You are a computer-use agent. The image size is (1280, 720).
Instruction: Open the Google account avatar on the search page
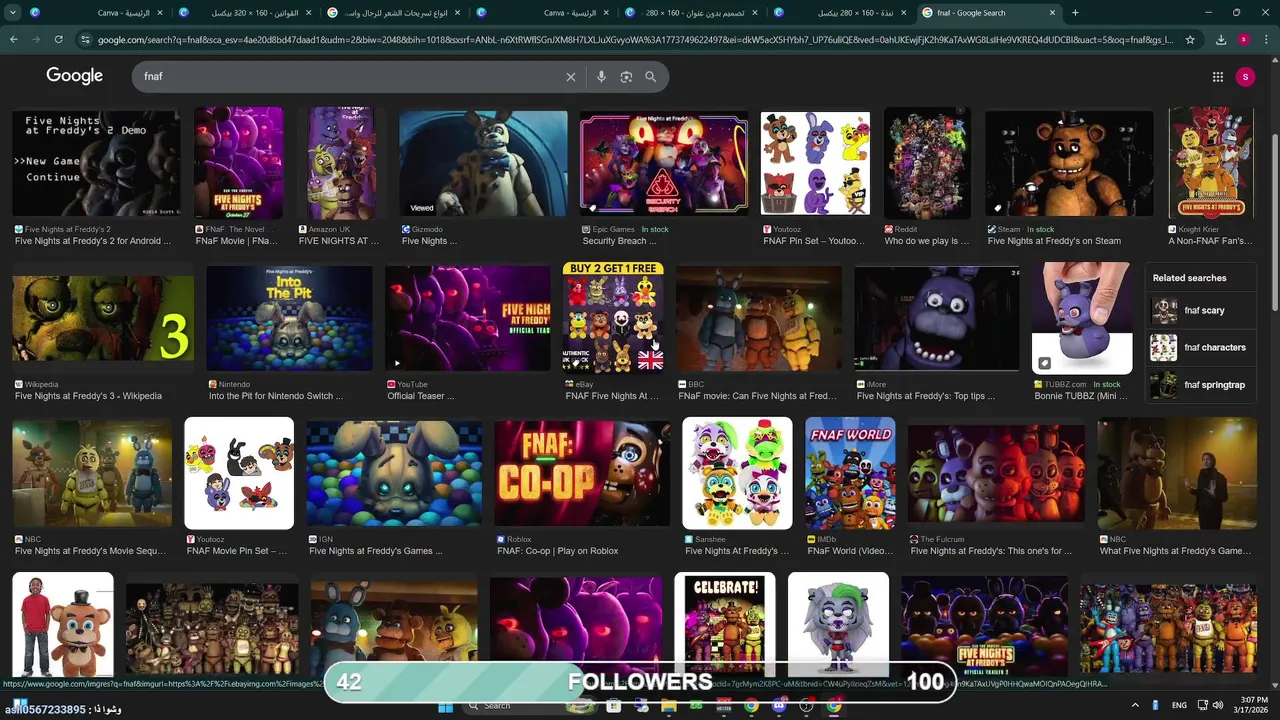[x=1245, y=77]
